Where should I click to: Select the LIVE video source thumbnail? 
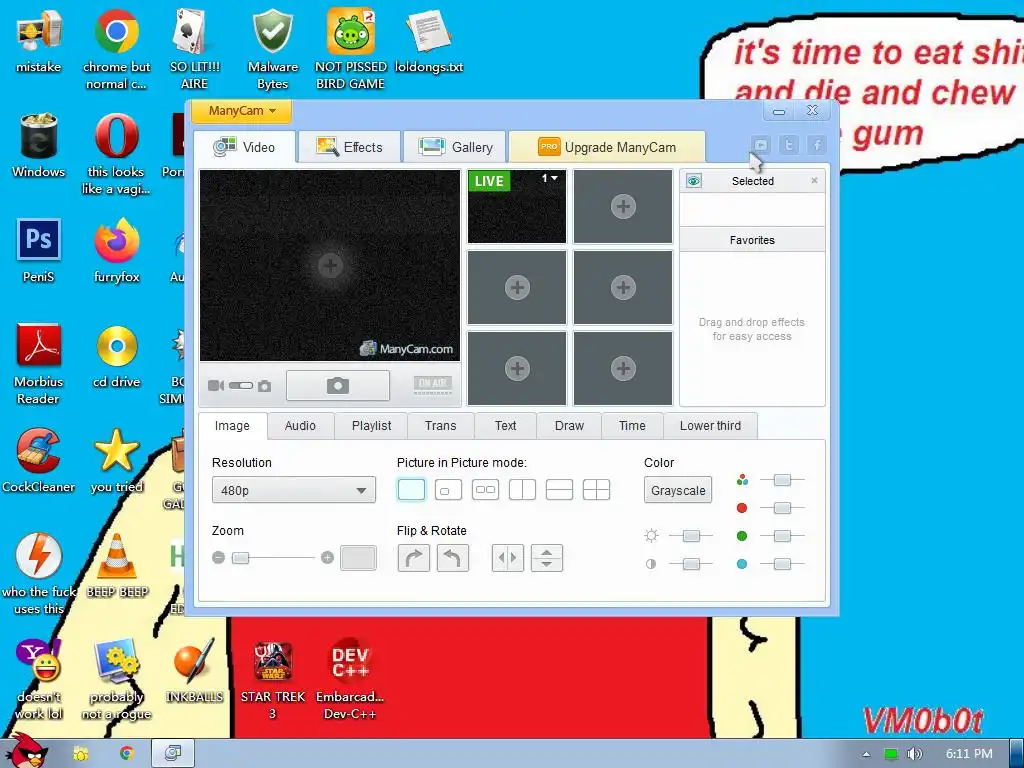(x=517, y=207)
